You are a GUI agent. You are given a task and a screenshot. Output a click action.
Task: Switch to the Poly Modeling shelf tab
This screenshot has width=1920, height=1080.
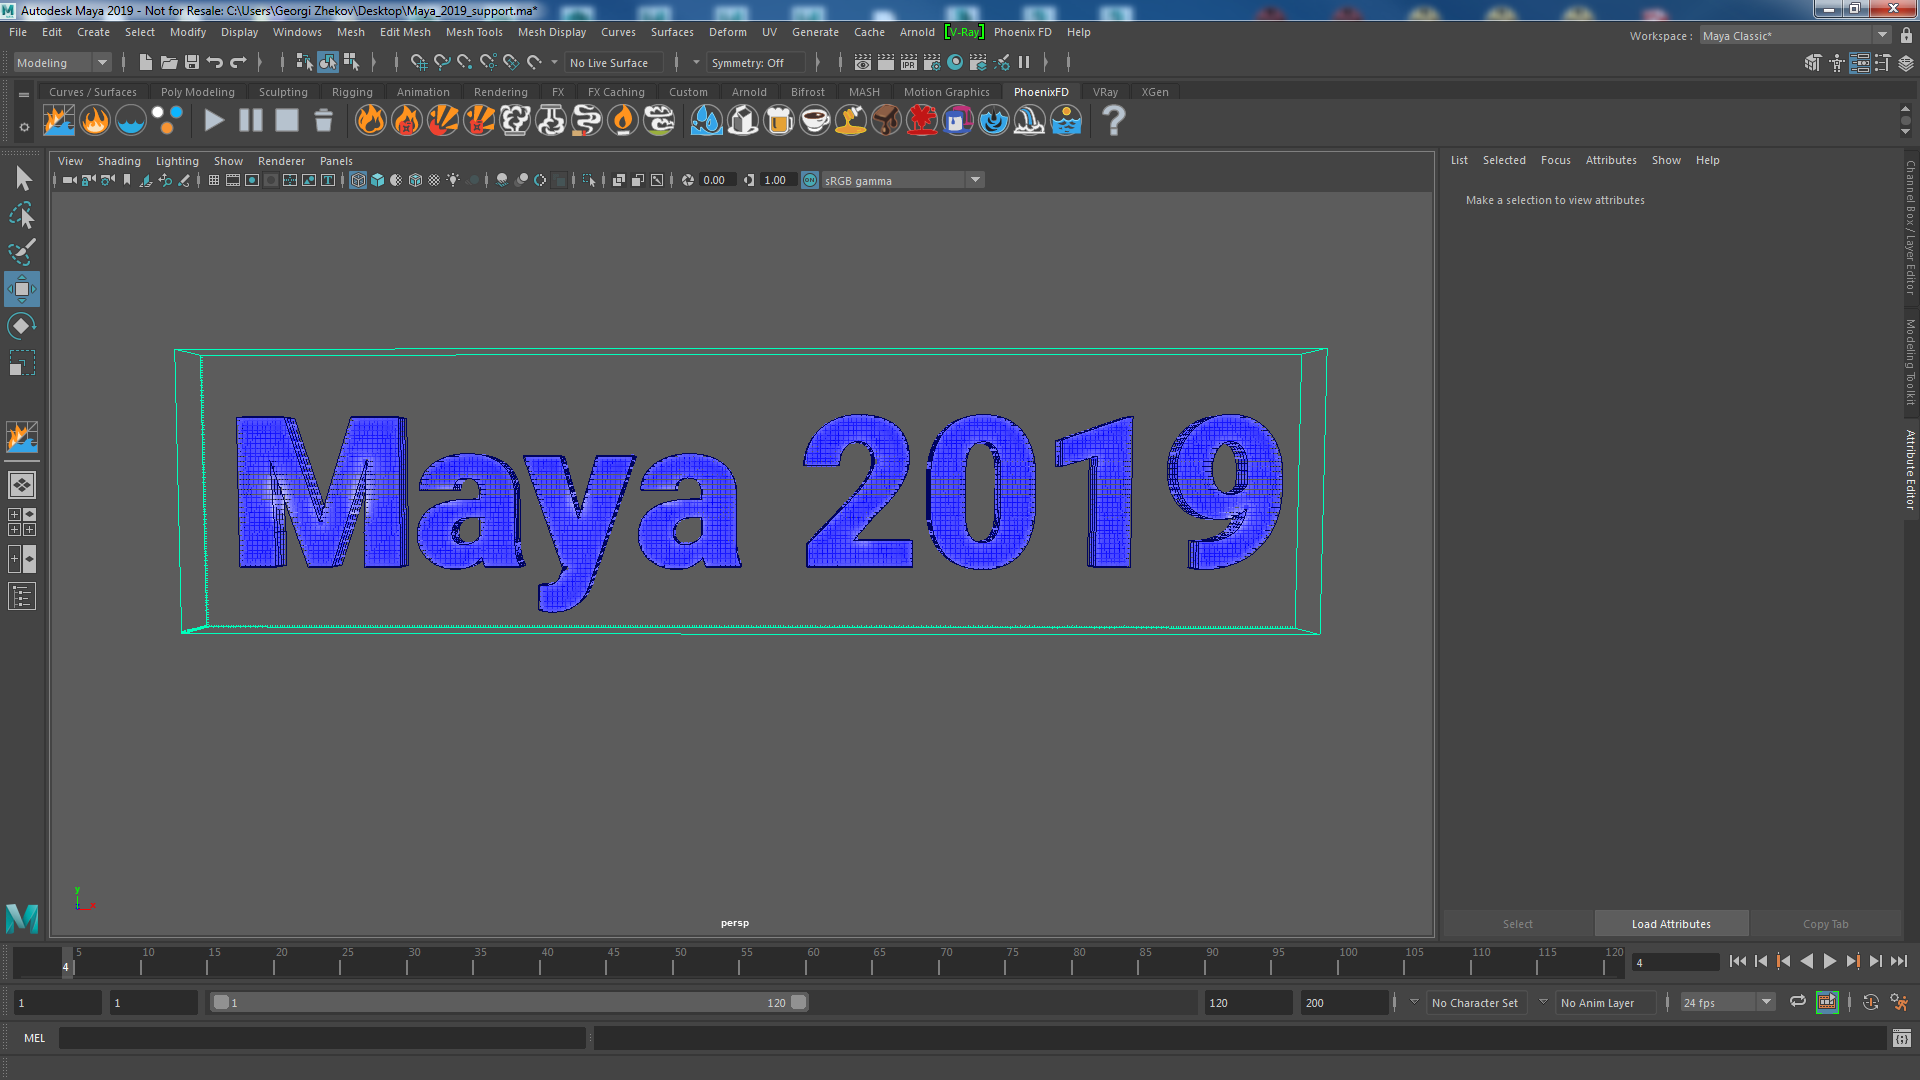(x=198, y=92)
